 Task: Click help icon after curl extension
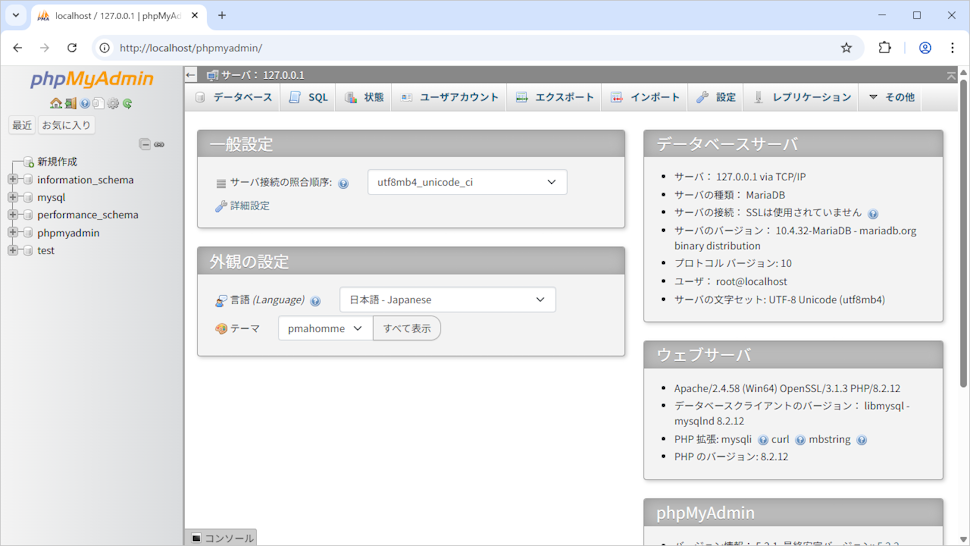[800, 440]
